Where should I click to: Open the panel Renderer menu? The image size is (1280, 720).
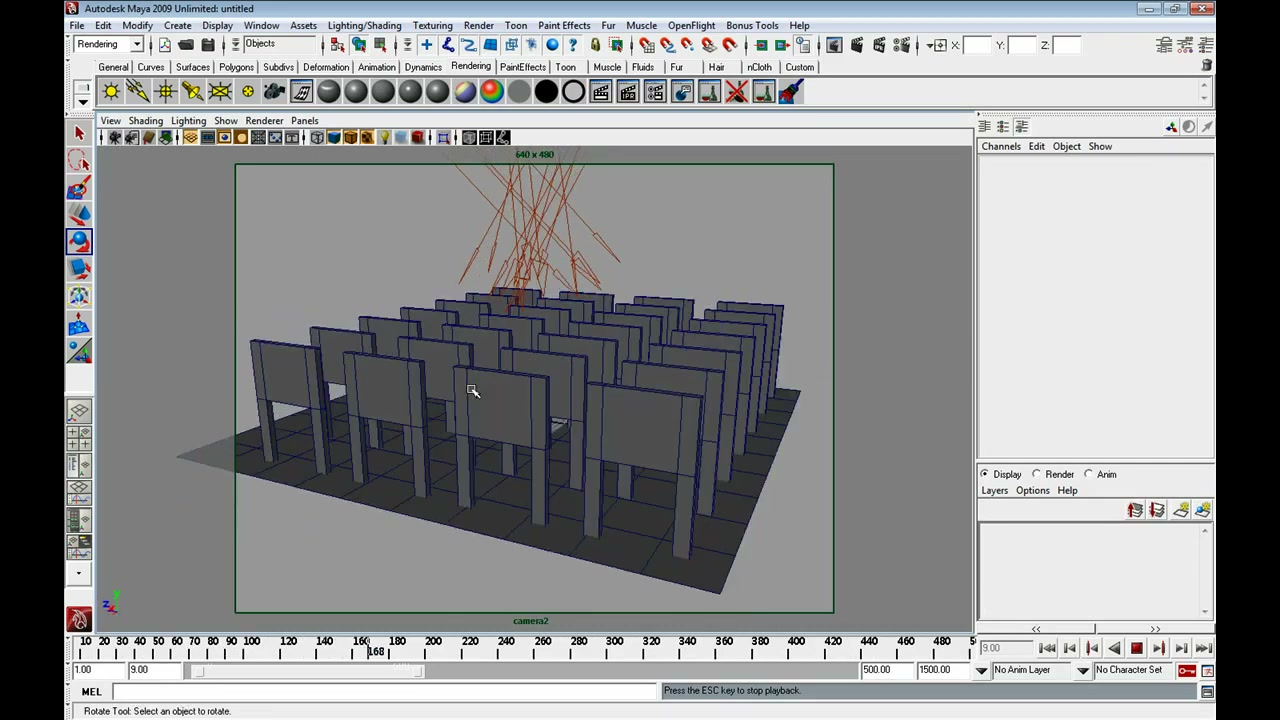click(264, 120)
